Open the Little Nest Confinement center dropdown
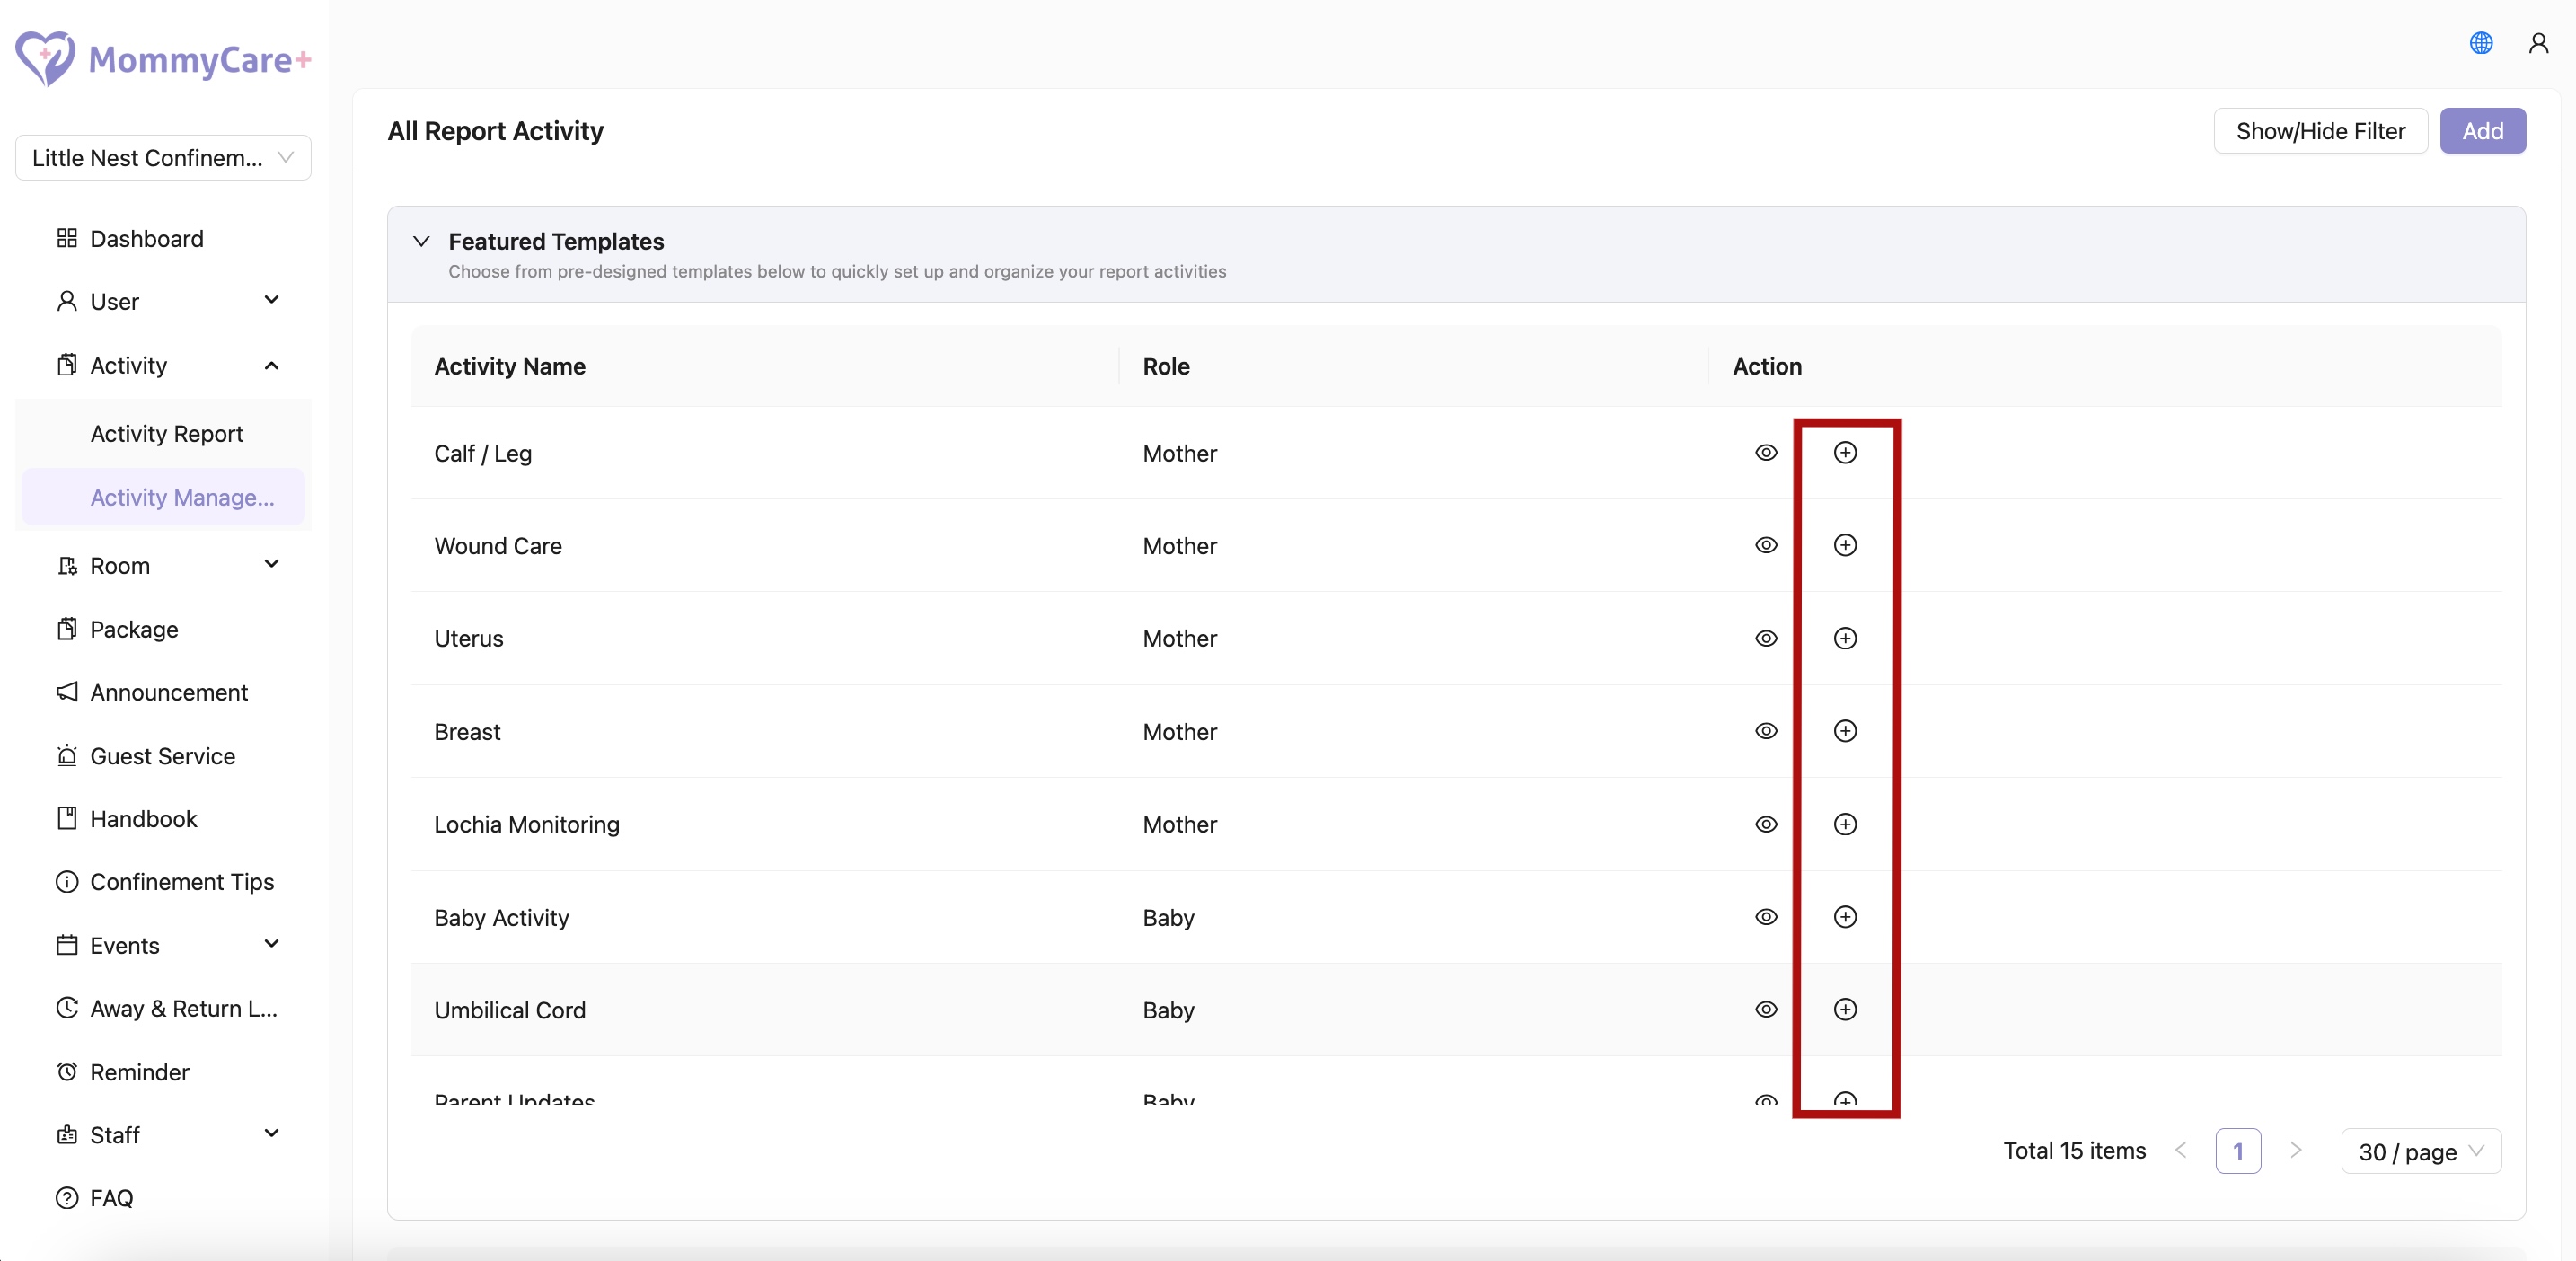The width and height of the screenshot is (2576, 1261). (x=163, y=158)
